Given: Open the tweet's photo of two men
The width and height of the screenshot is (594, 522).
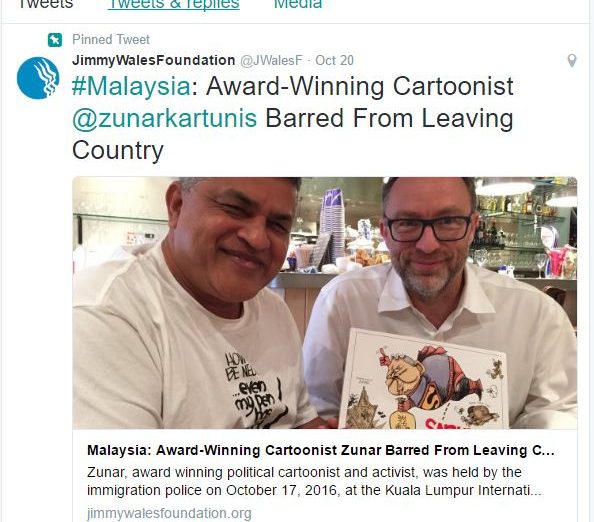Looking at the screenshot, I should click(325, 303).
